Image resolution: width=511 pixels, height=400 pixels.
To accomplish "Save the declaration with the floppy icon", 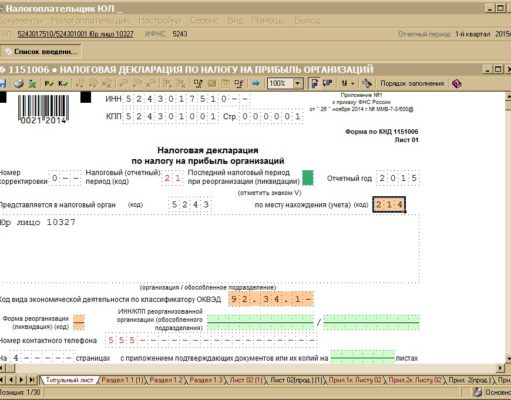I will click(x=3, y=83).
